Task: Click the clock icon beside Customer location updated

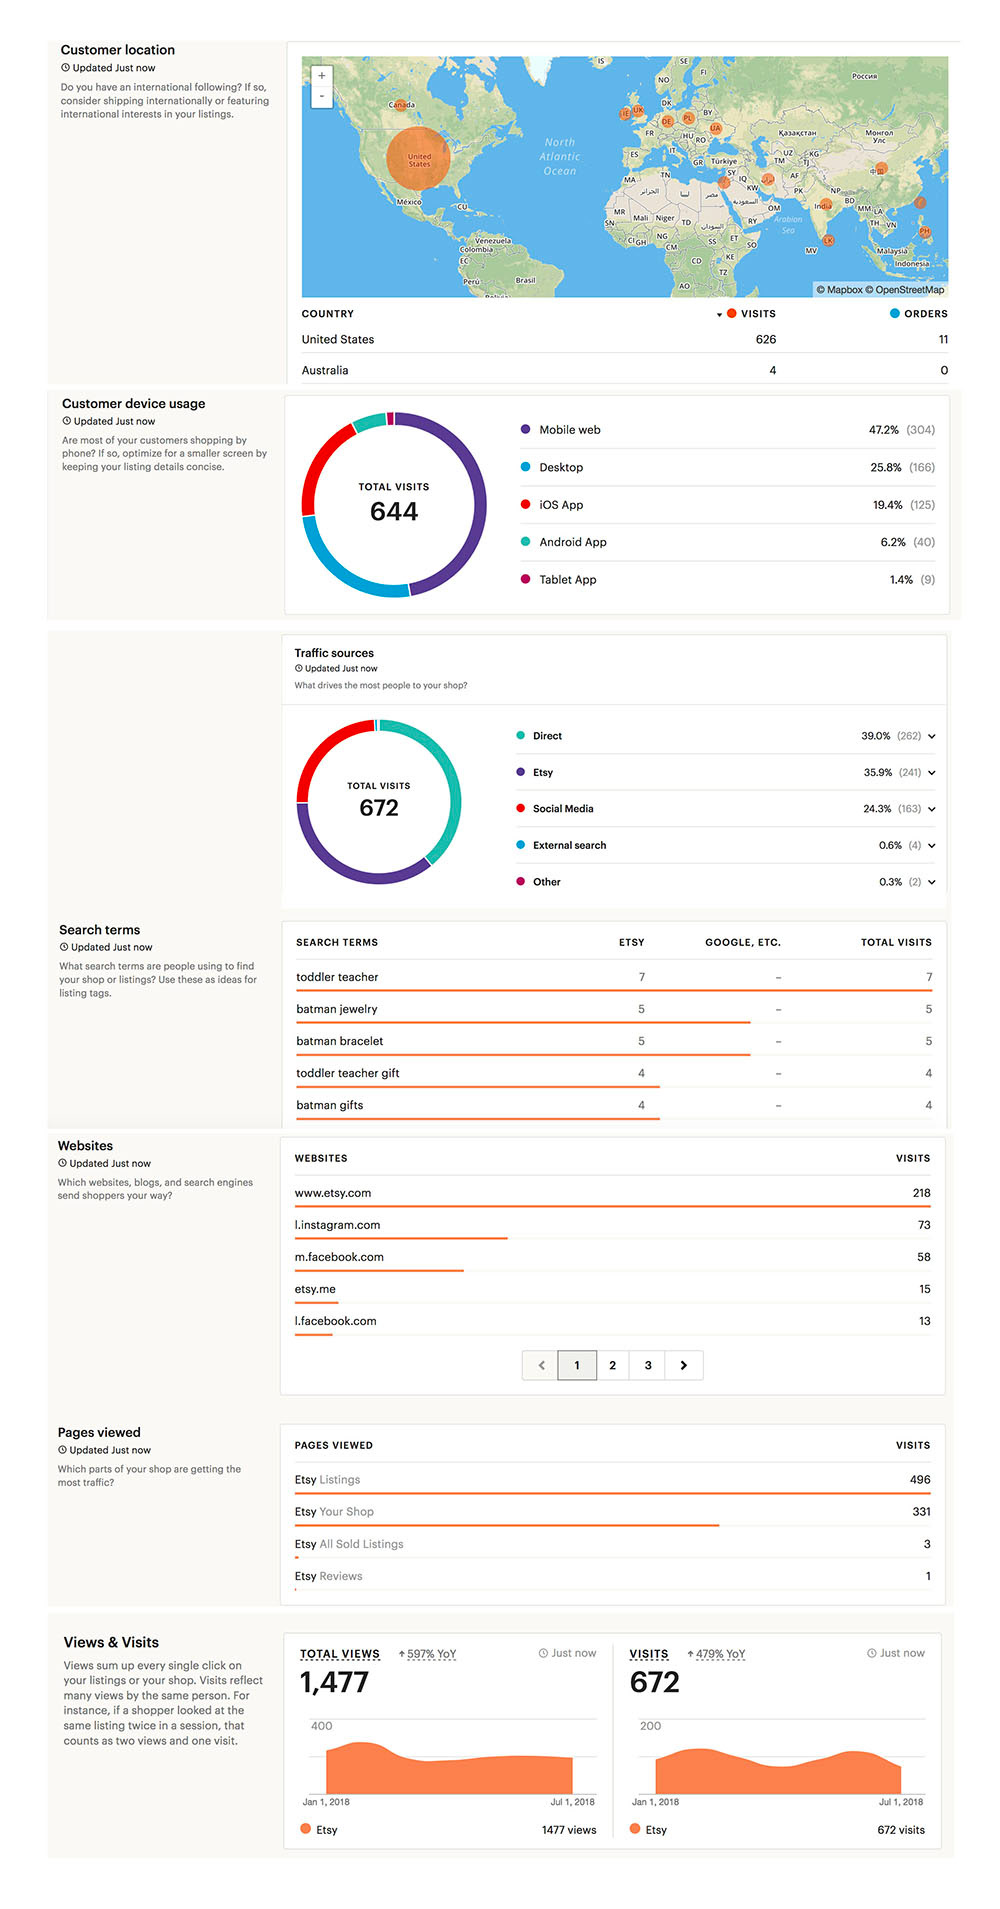Action: coord(66,68)
